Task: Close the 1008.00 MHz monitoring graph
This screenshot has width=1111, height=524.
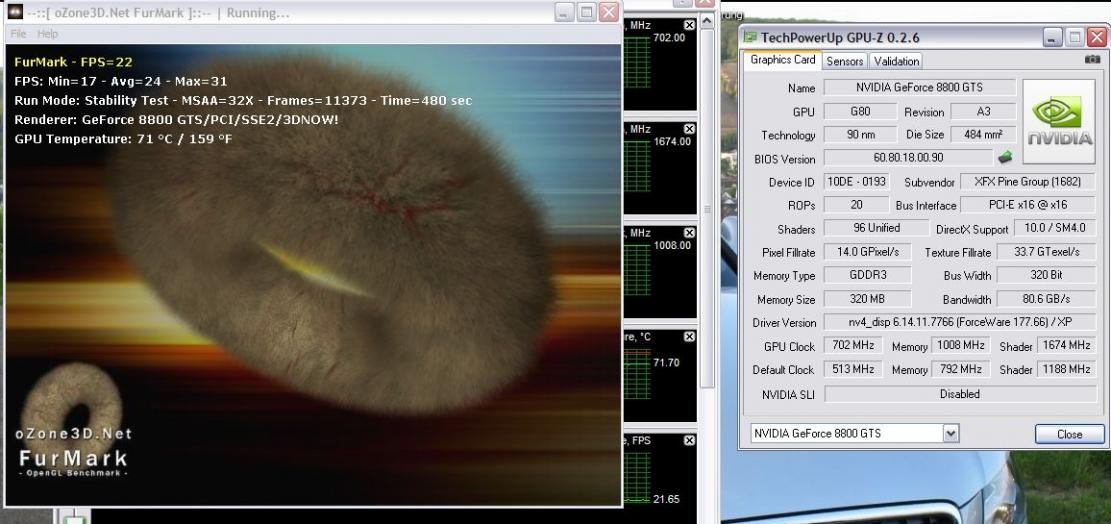Action: [689, 232]
